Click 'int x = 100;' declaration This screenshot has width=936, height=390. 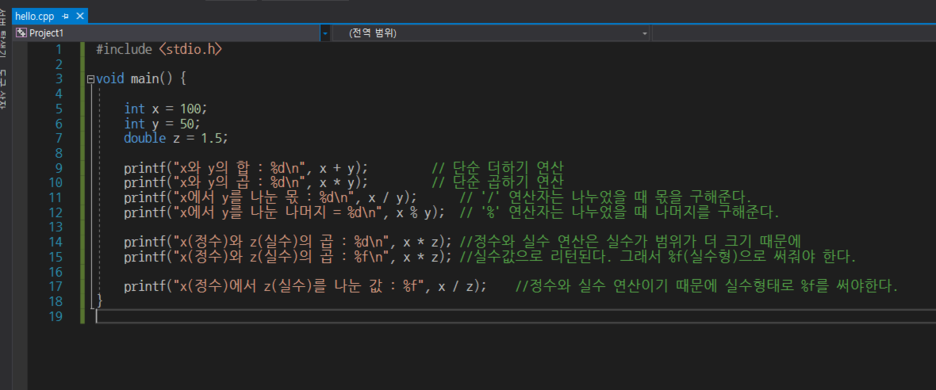[x=165, y=109]
